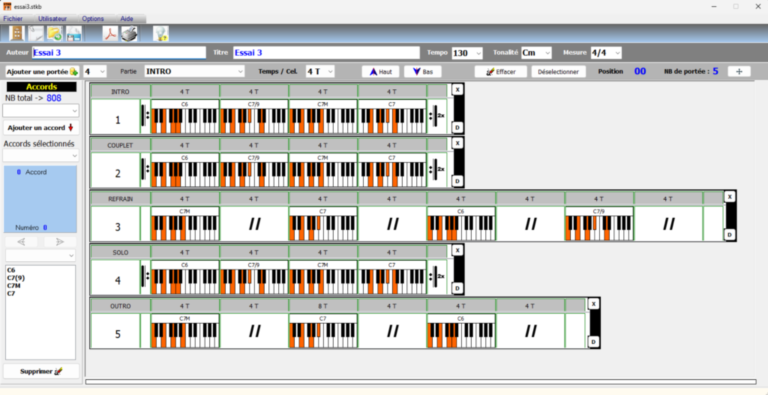This screenshot has width=768, height=395.
Task: Click the D button on staff 2
Action: (457, 181)
